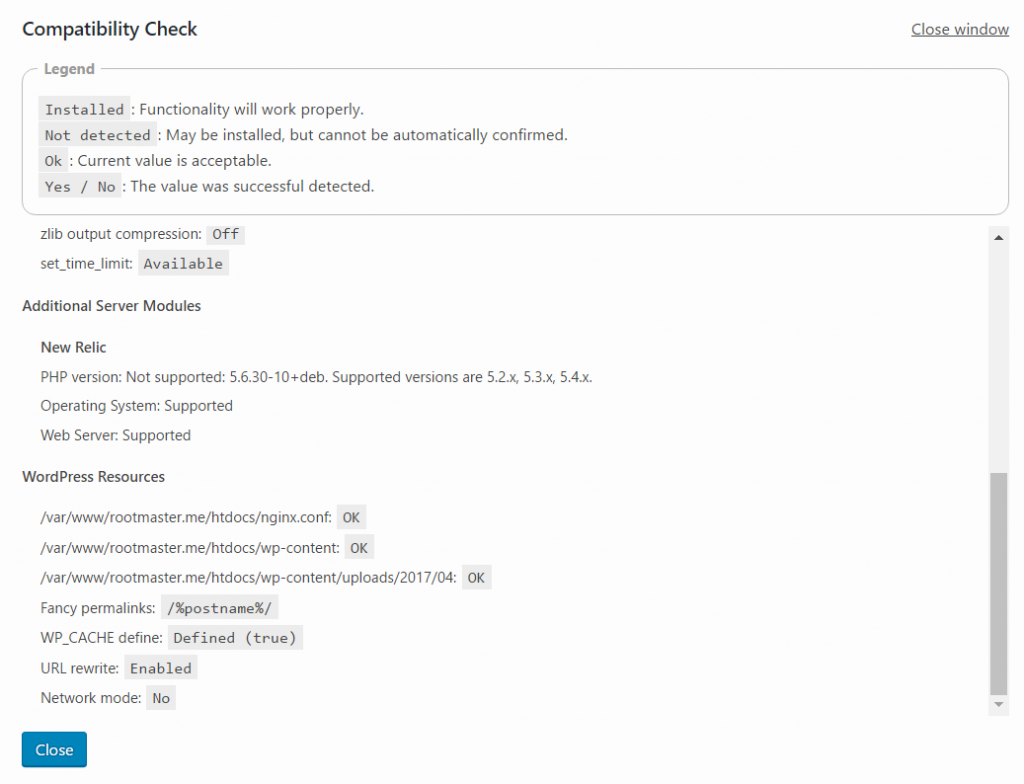The image size is (1024, 784).
Task: Click the No value for Network mode
Action: pyautogui.click(x=161, y=698)
